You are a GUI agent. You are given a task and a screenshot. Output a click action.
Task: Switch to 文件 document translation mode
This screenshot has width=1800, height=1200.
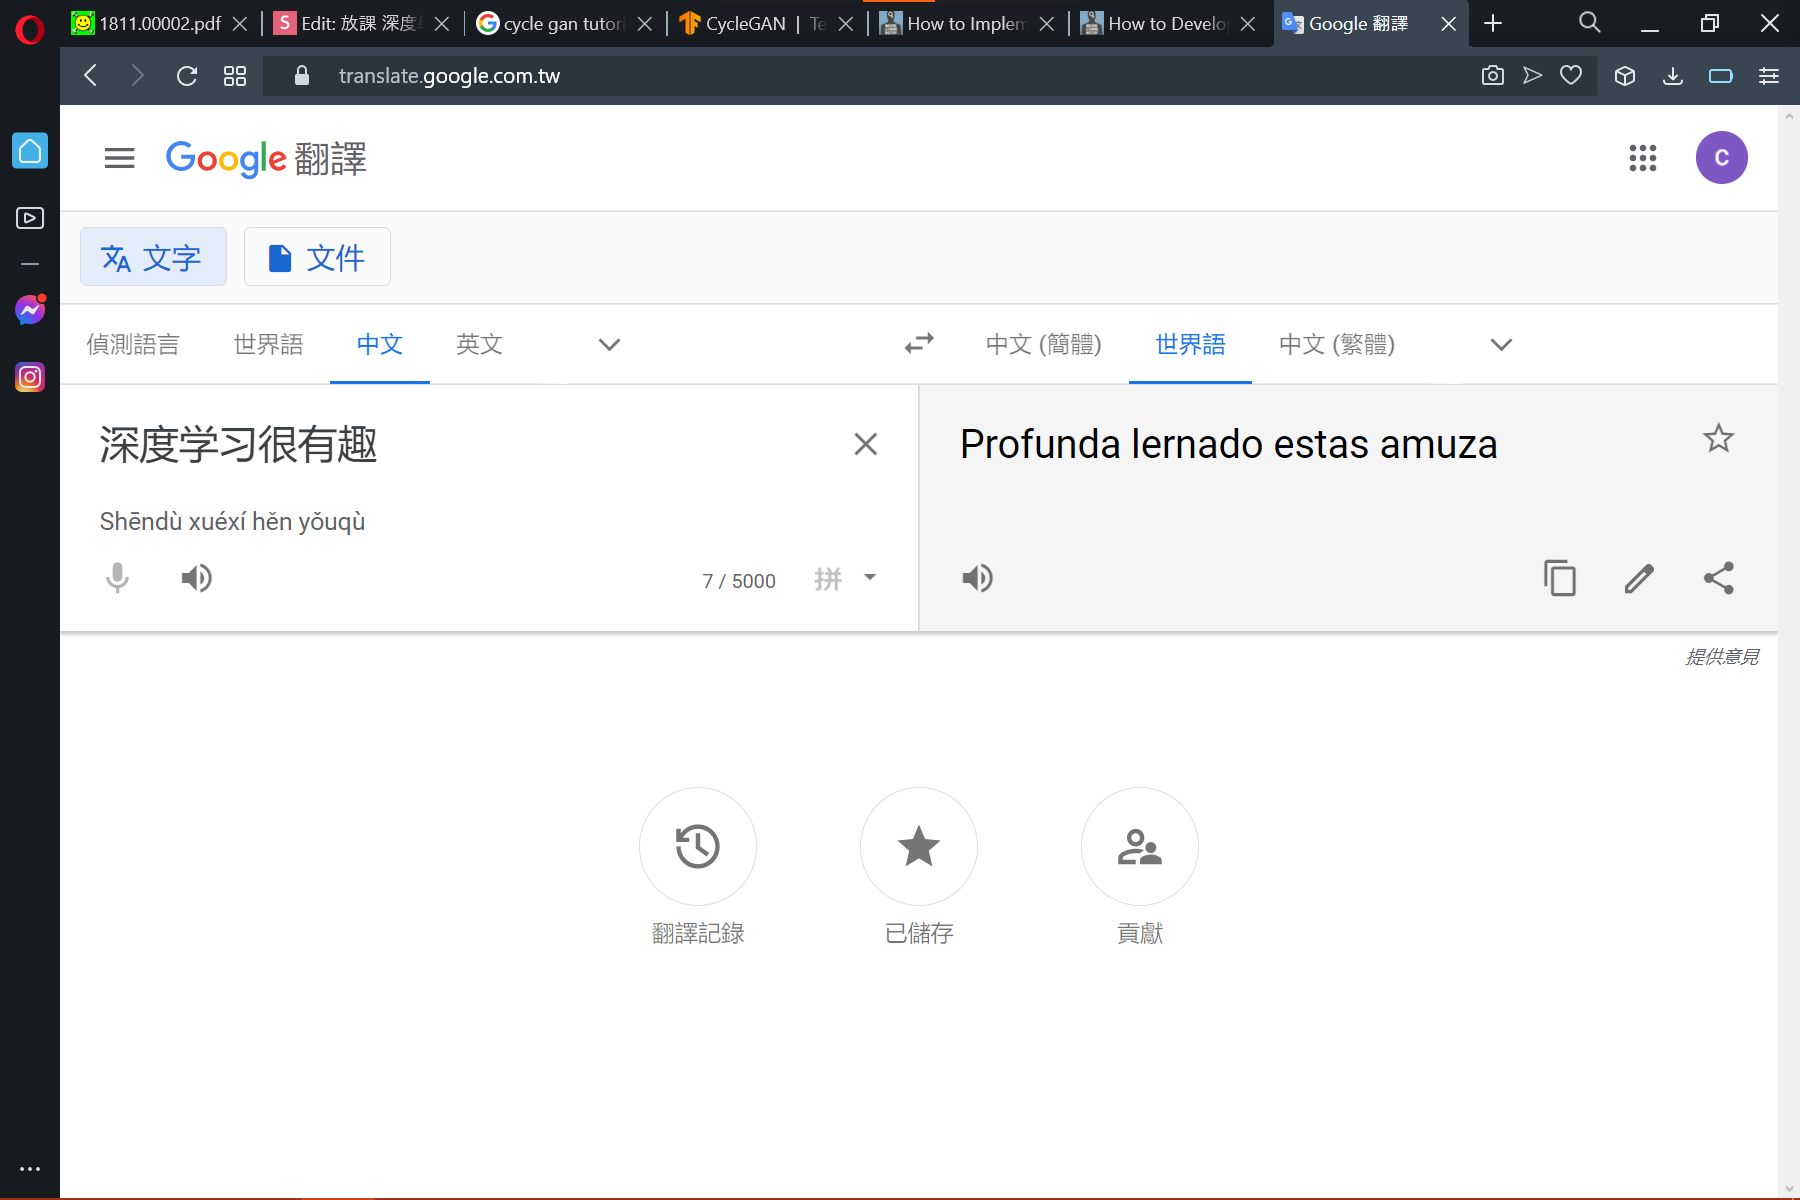click(317, 257)
